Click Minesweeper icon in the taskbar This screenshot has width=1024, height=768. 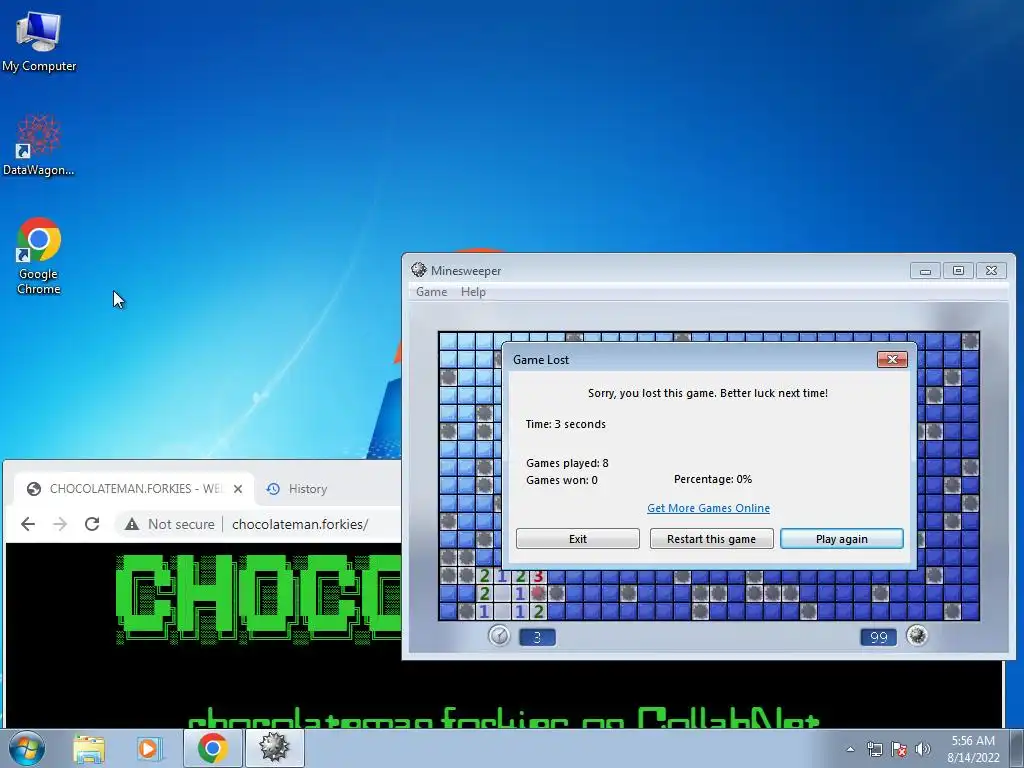tap(274, 748)
